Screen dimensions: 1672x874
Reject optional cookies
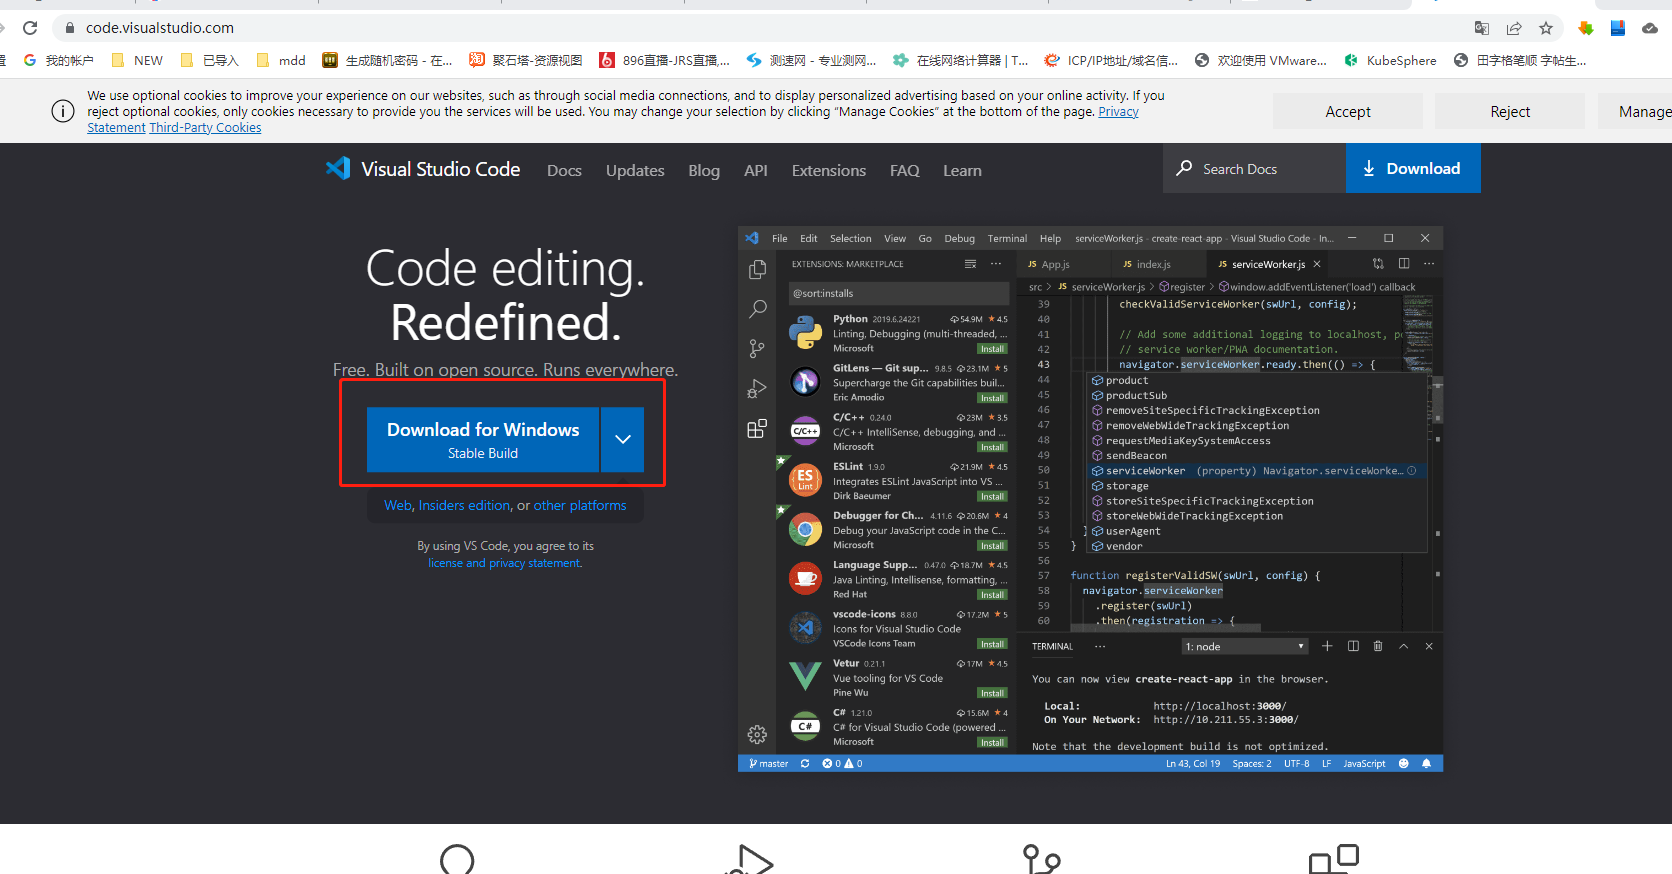click(1510, 111)
